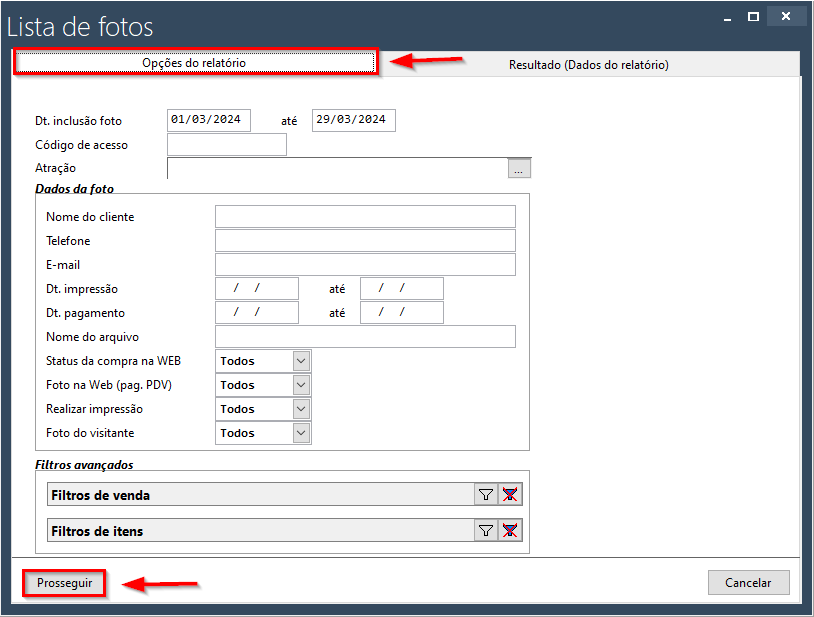Maximize the Lista de fotos window
The height and width of the screenshot is (617, 814).
click(753, 16)
